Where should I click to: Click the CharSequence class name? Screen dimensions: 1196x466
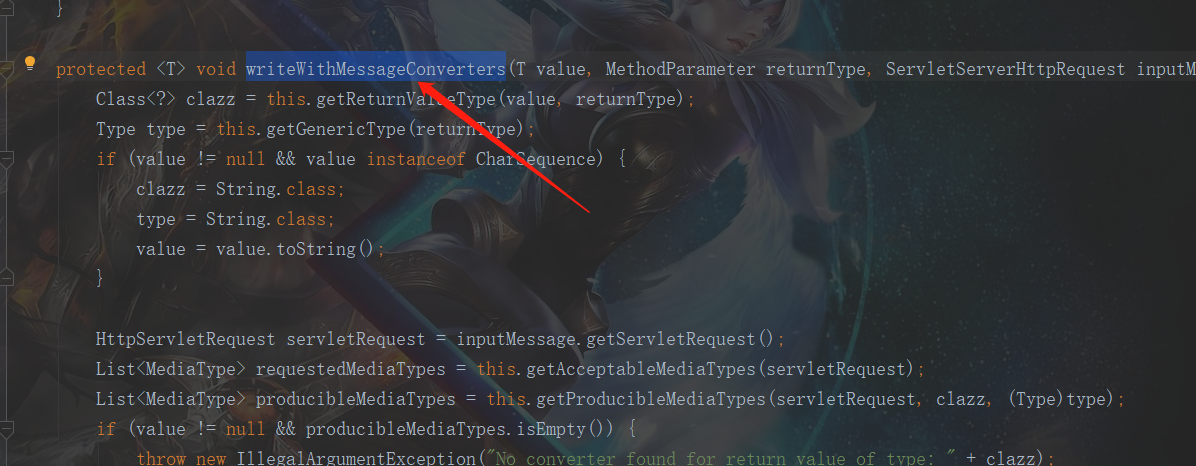point(535,159)
